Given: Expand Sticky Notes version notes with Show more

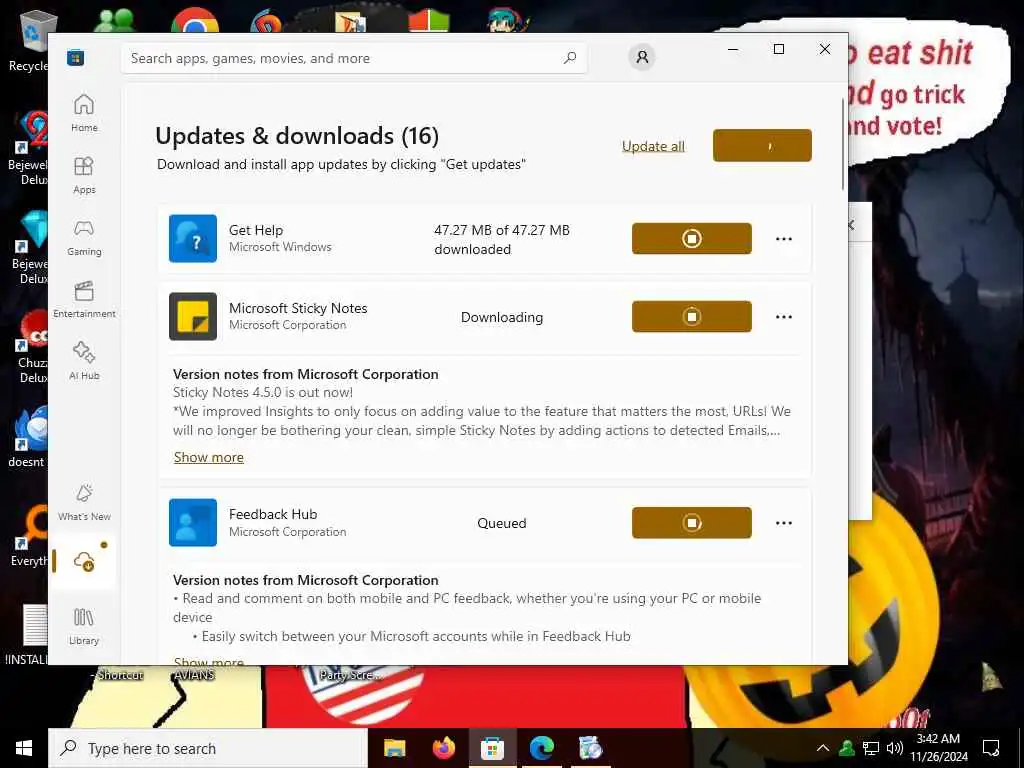Looking at the screenshot, I should pos(208,457).
